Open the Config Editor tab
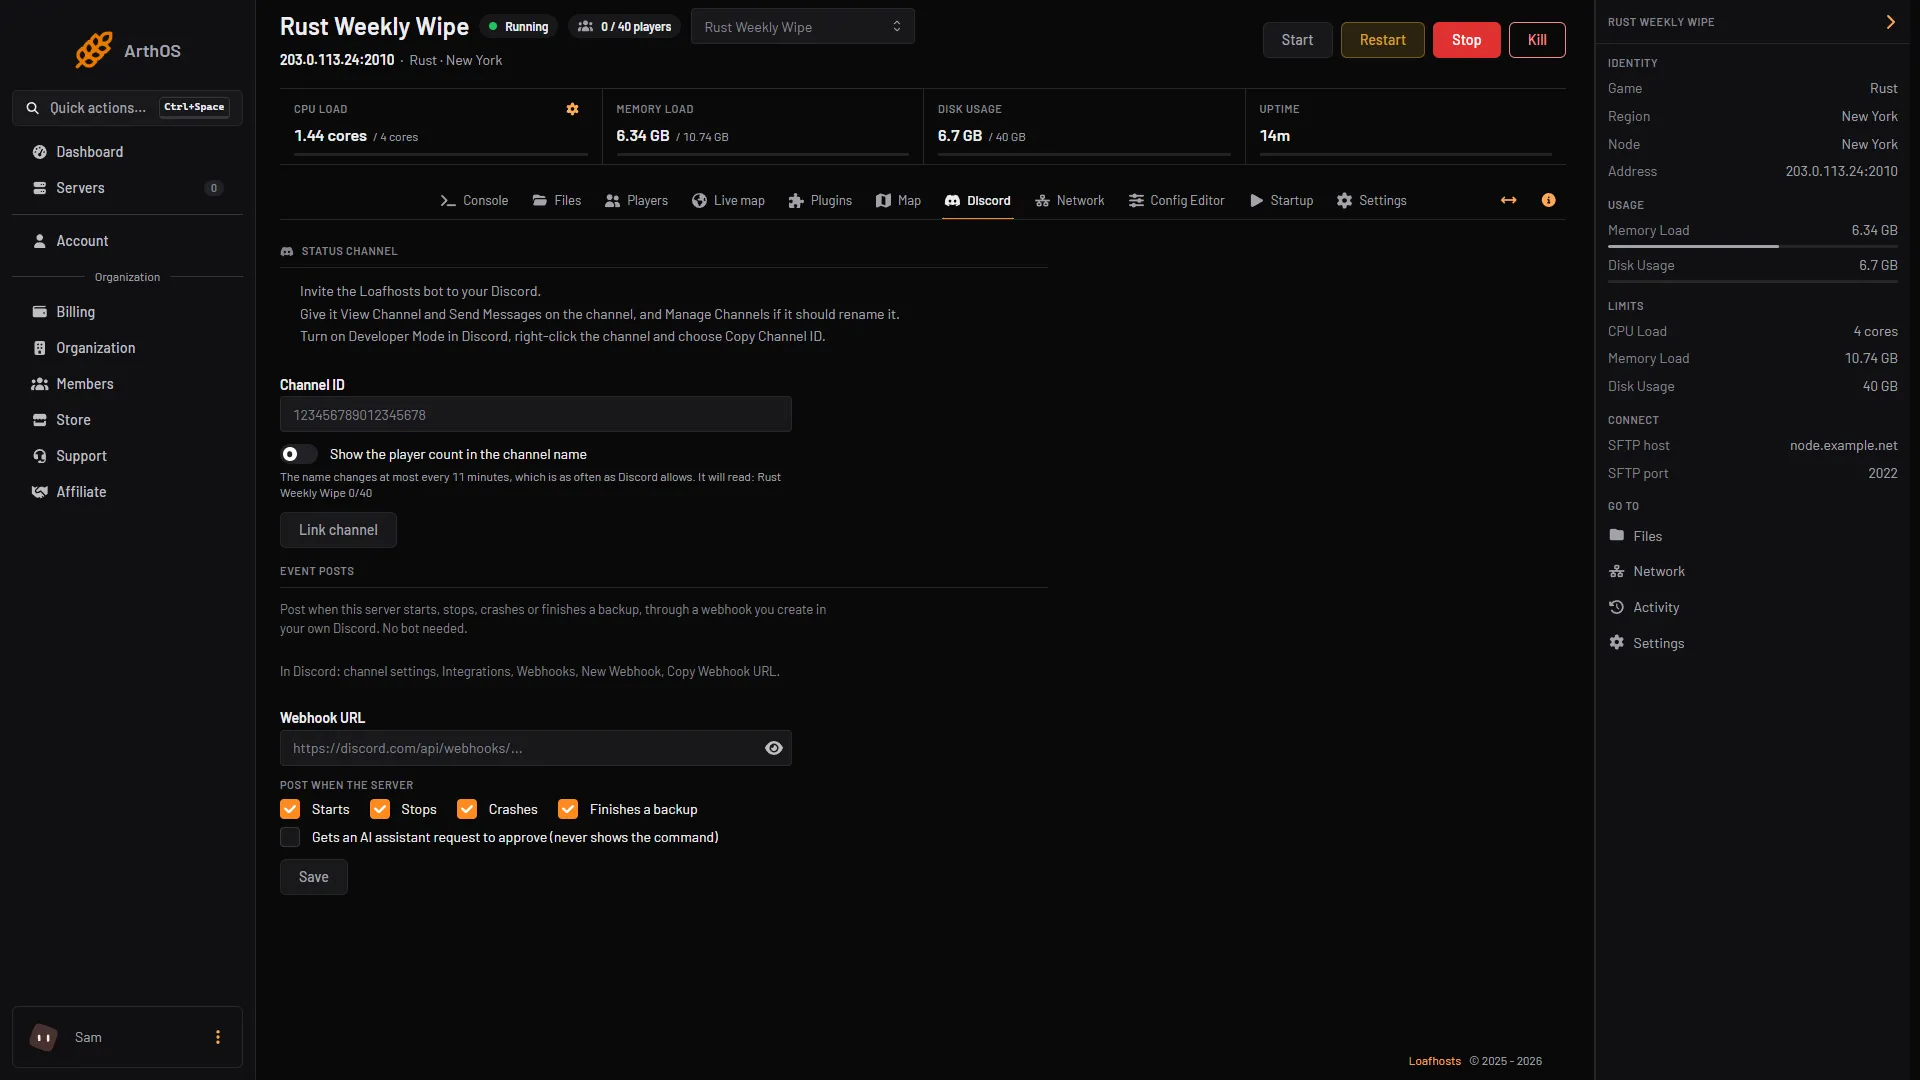Image resolution: width=1920 pixels, height=1080 pixels. pos(1176,201)
